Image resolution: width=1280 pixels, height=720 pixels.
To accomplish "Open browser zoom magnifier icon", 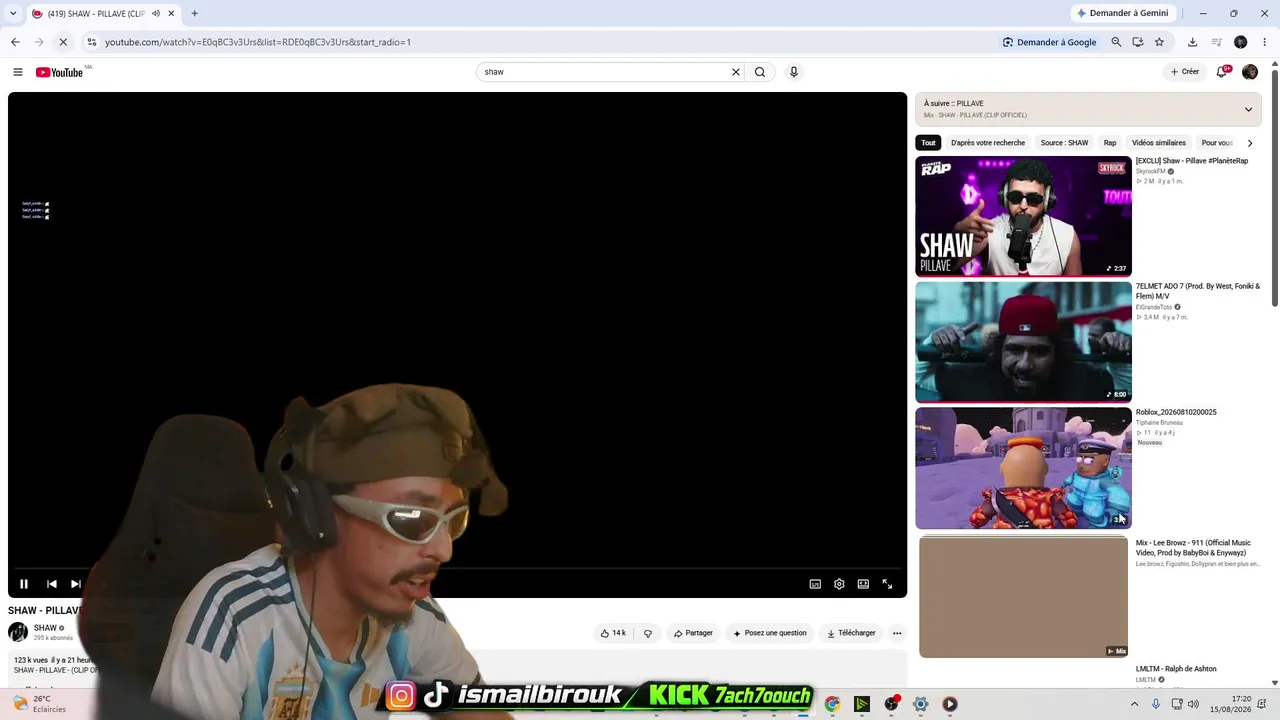I will [1116, 42].
